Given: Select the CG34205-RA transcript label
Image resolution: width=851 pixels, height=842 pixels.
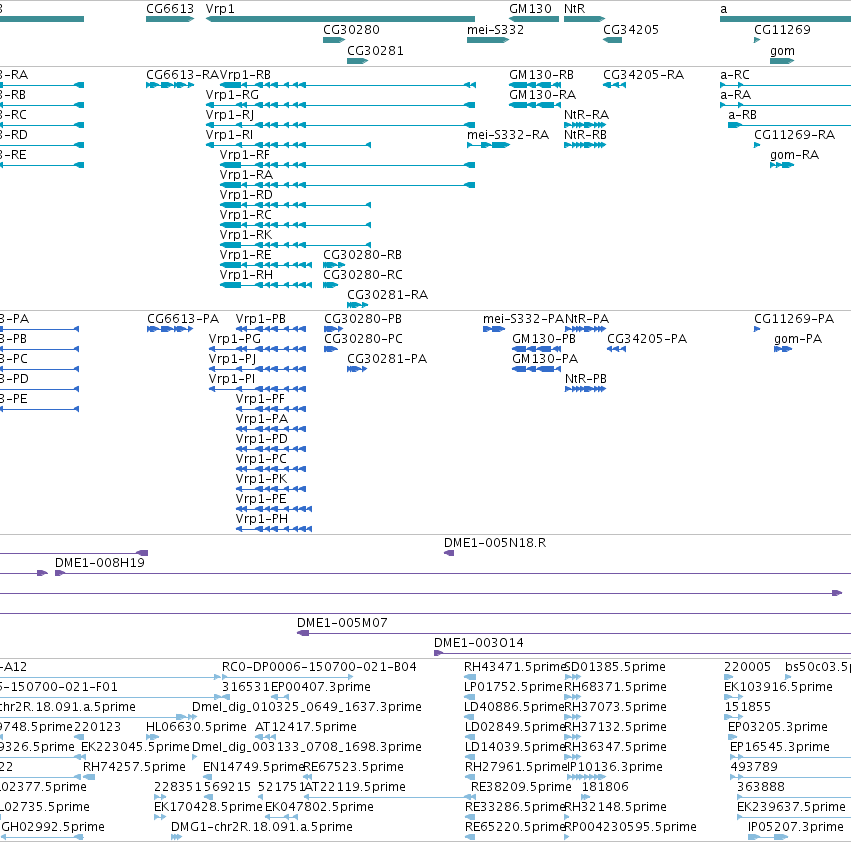Looking at the screenshot, I should (x=643, y=75).
